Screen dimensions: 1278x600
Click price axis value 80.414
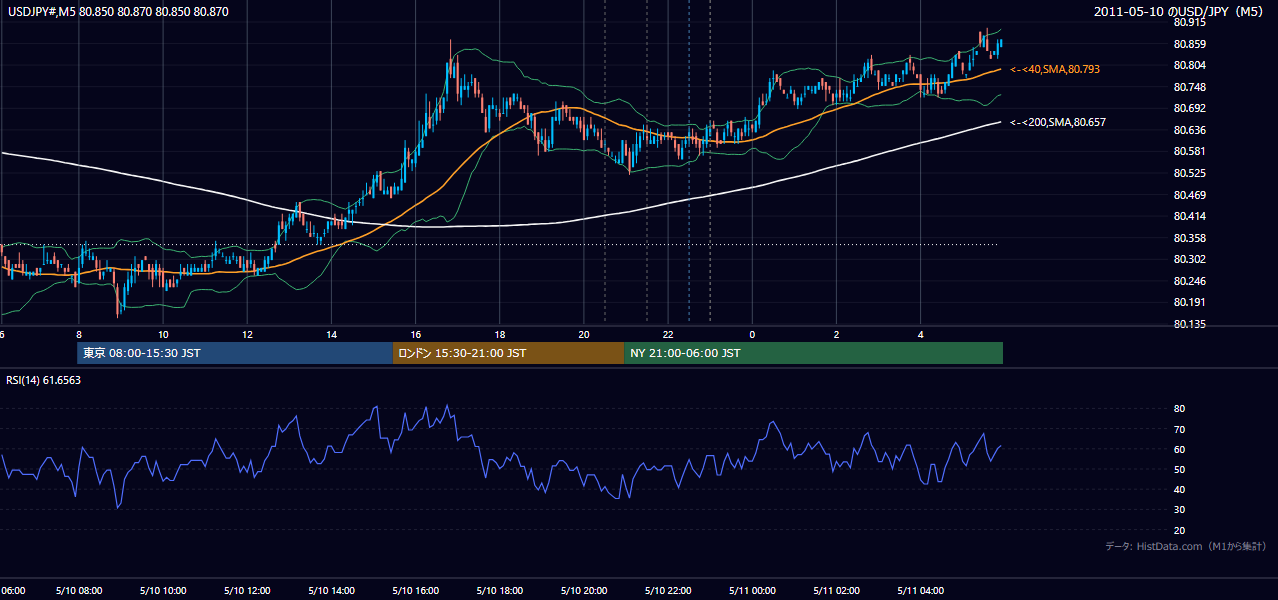click(1190, 216)
